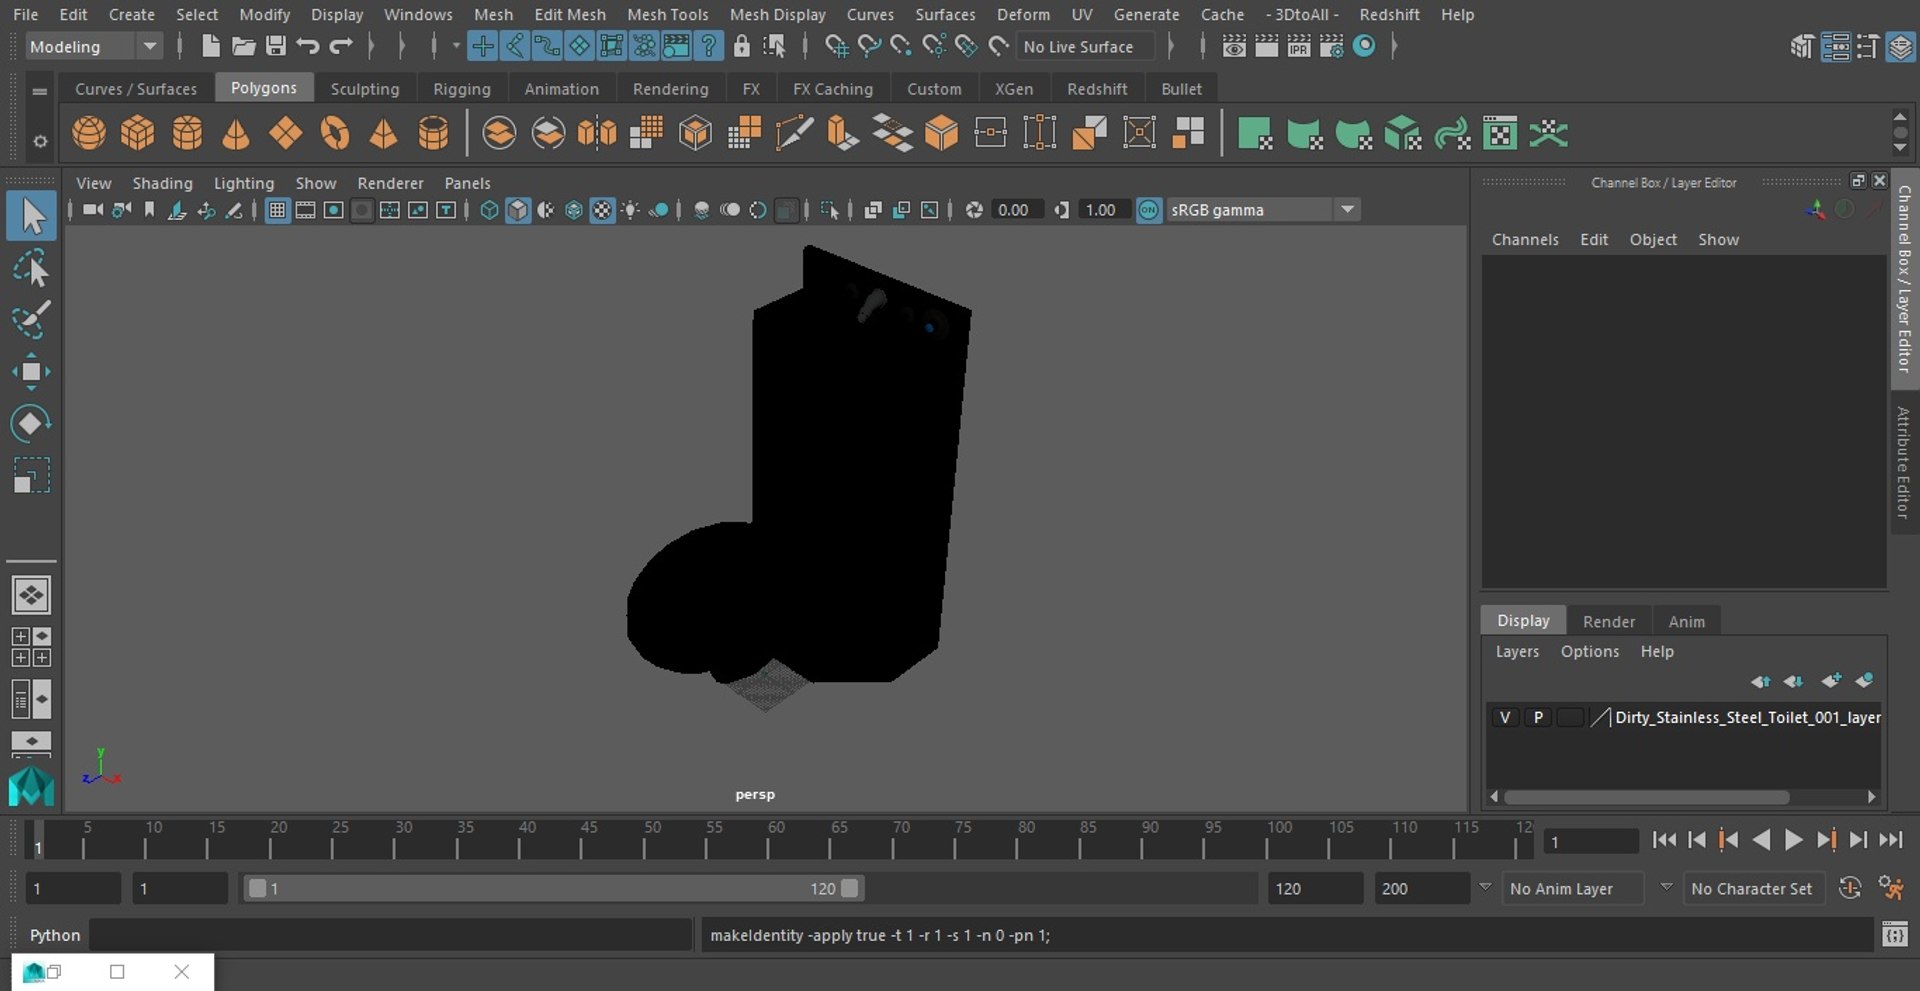
Task: Open the Render Settings clapperboard icon
Action: coord(1331,46)
